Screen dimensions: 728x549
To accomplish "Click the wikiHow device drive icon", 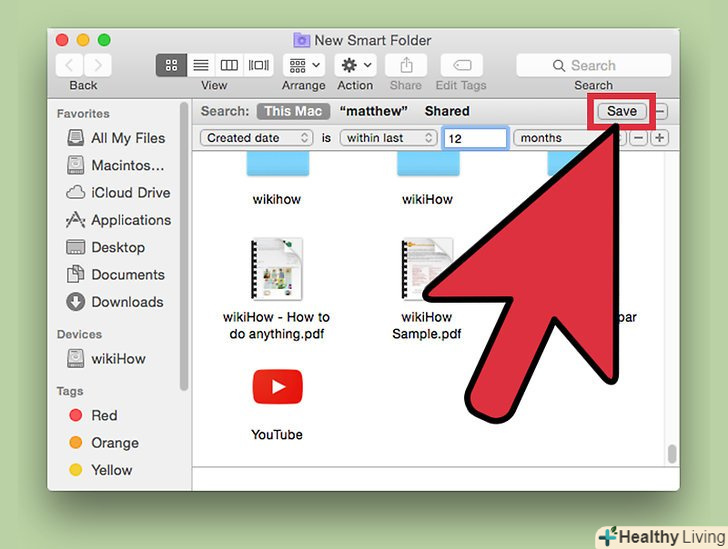I will tap(76, 359).
